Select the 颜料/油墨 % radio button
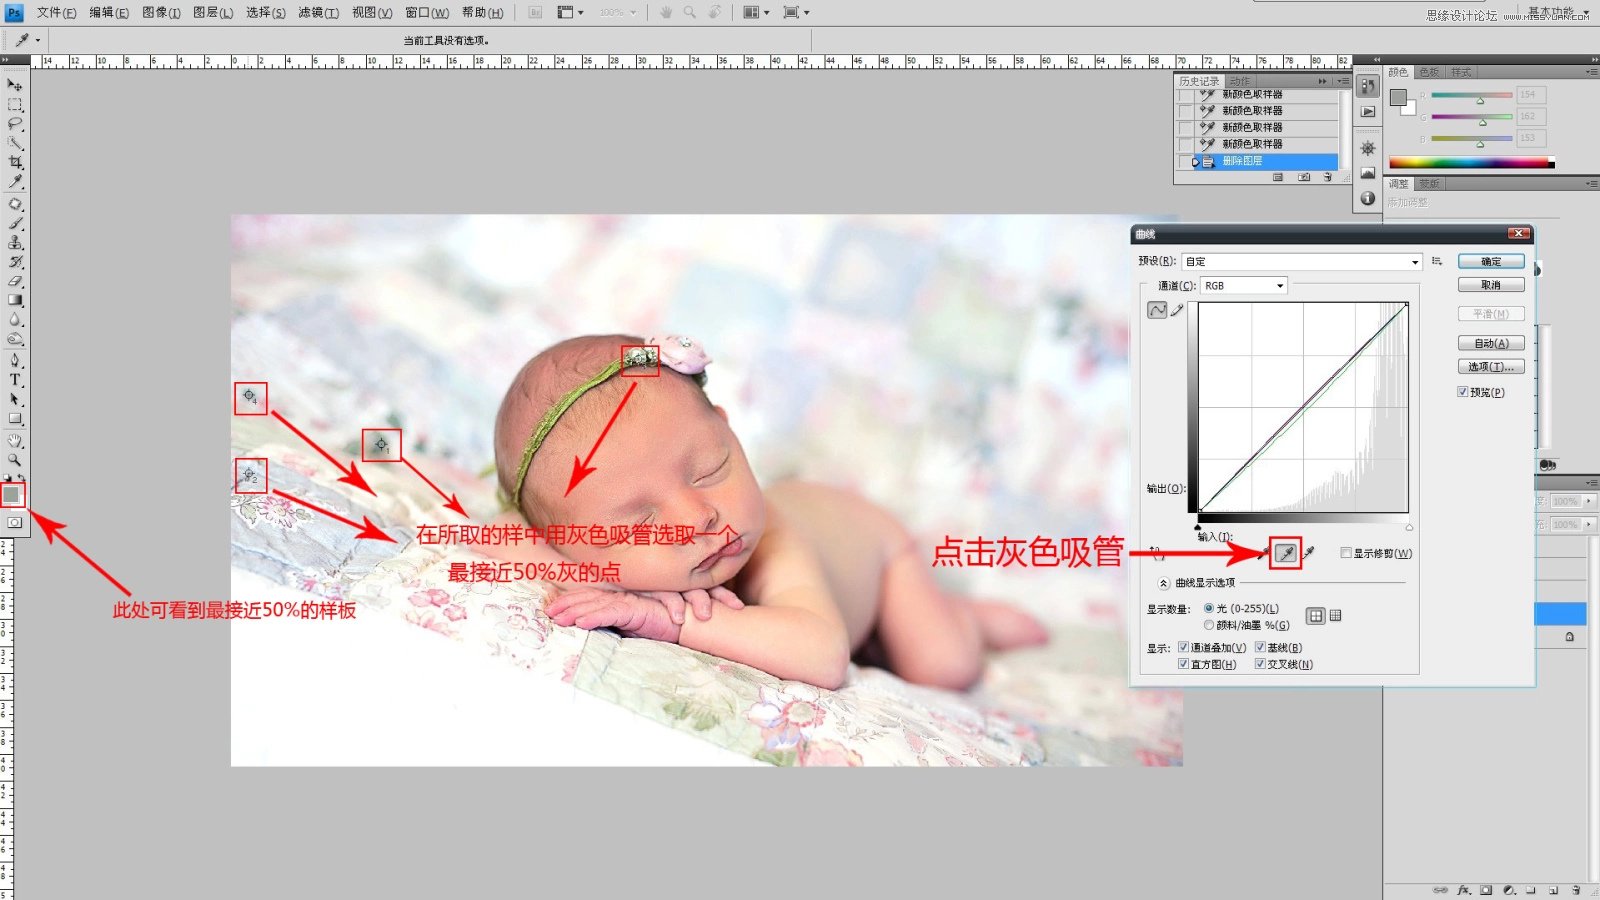The width and height of the screenshot is (1600, 900). pos(1209,625)
